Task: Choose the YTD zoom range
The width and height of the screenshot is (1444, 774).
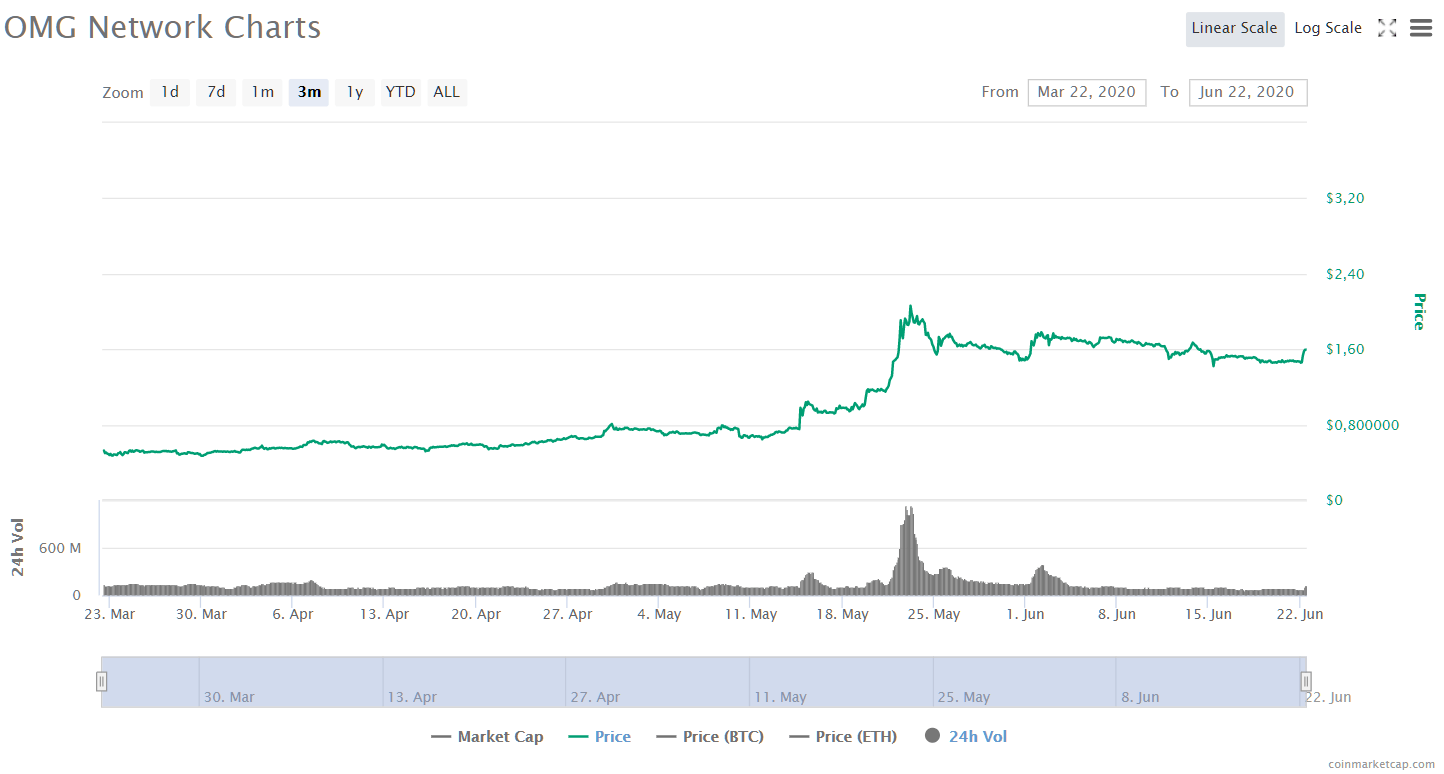Action: 401,92
